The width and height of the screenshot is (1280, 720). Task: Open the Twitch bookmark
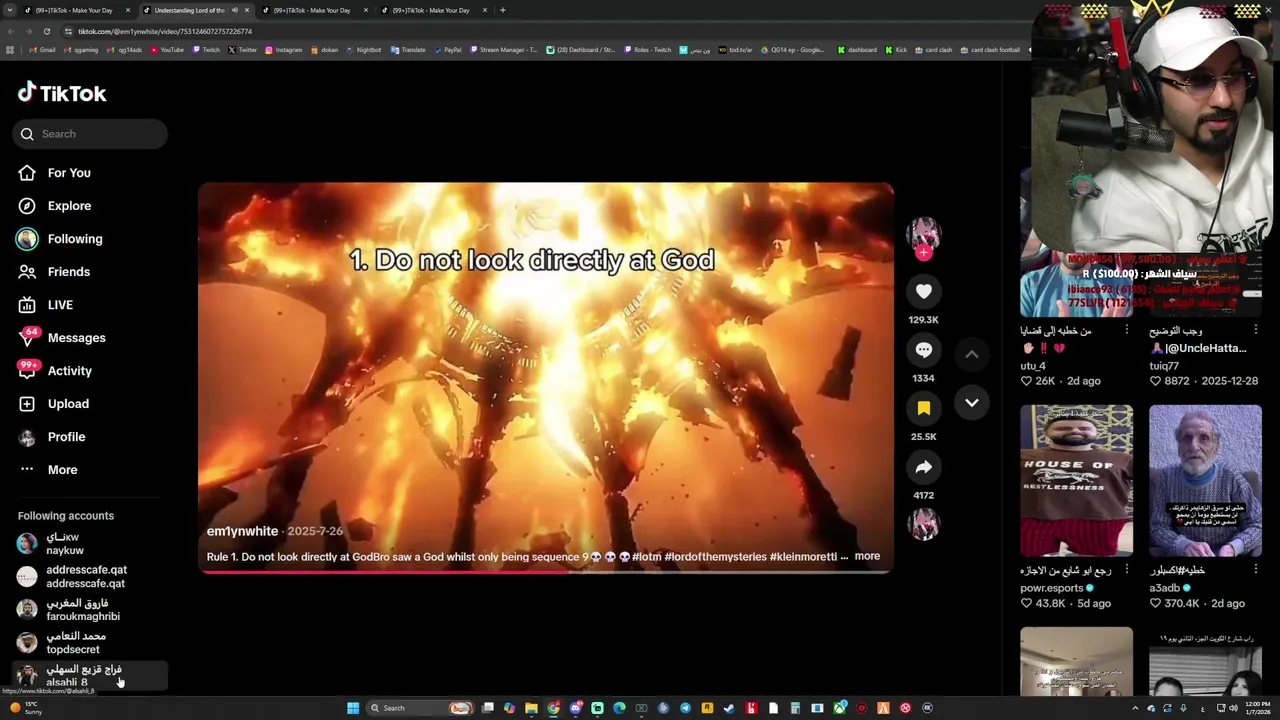point(206,50)
